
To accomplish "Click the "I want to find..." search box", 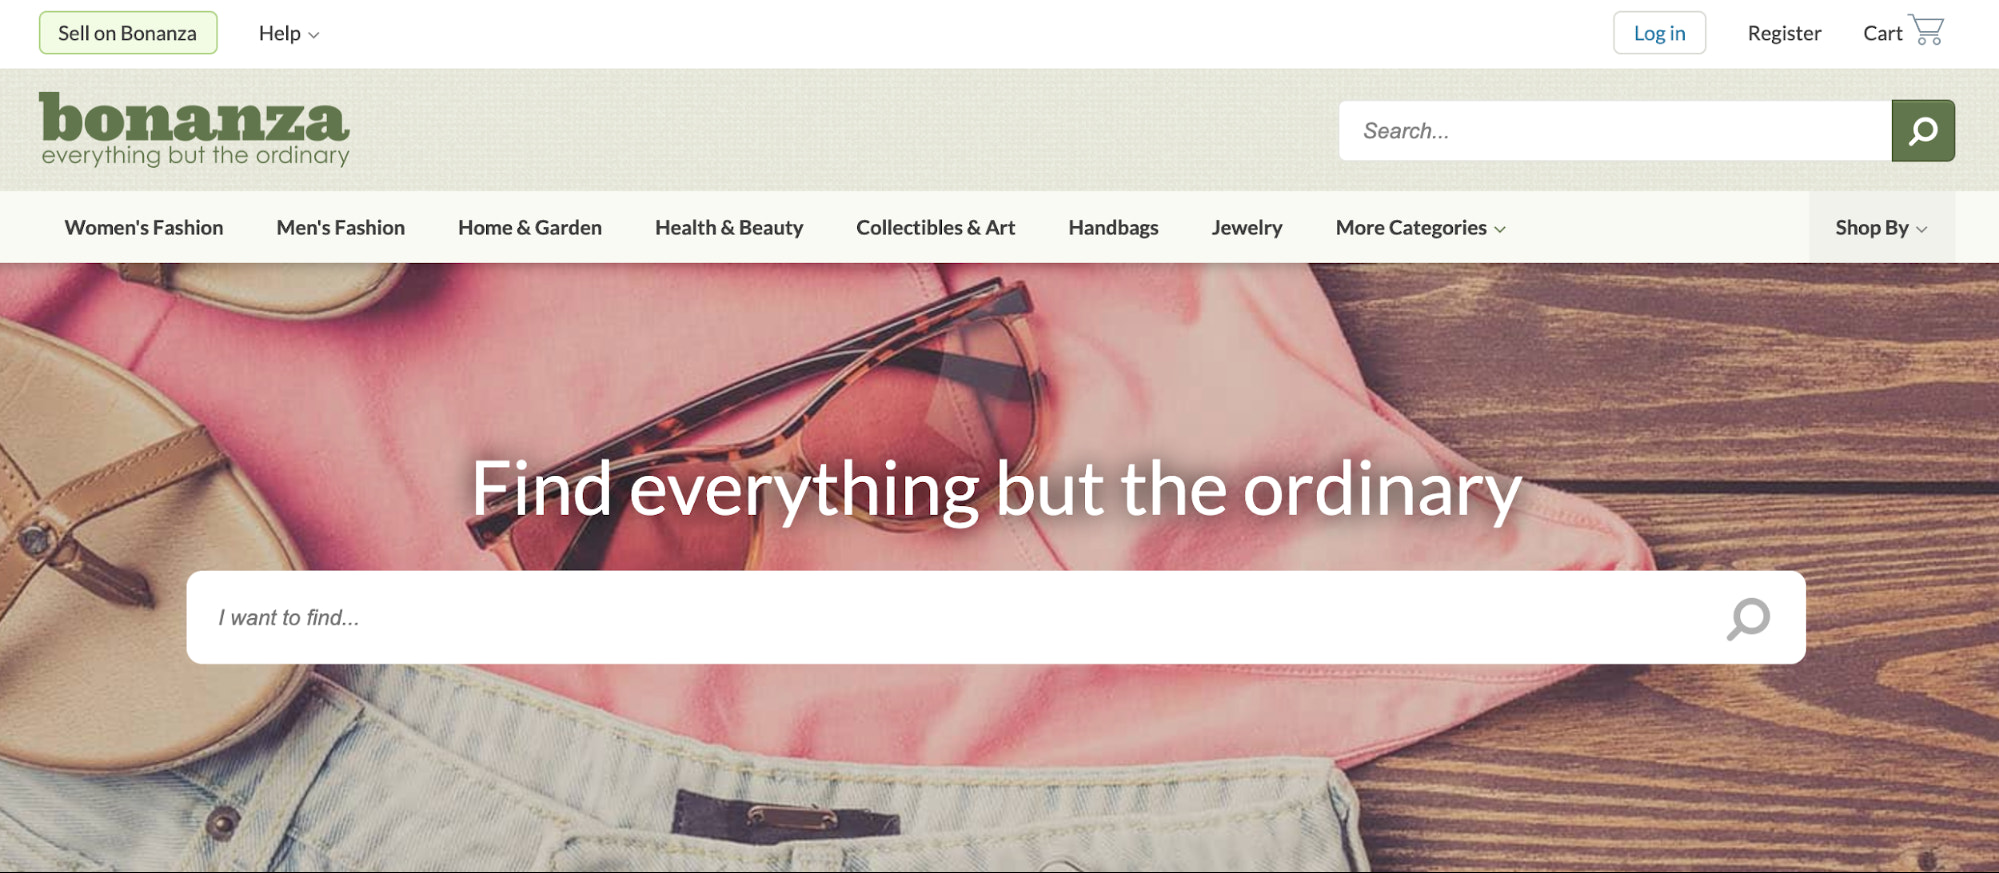I will (995, 618).
